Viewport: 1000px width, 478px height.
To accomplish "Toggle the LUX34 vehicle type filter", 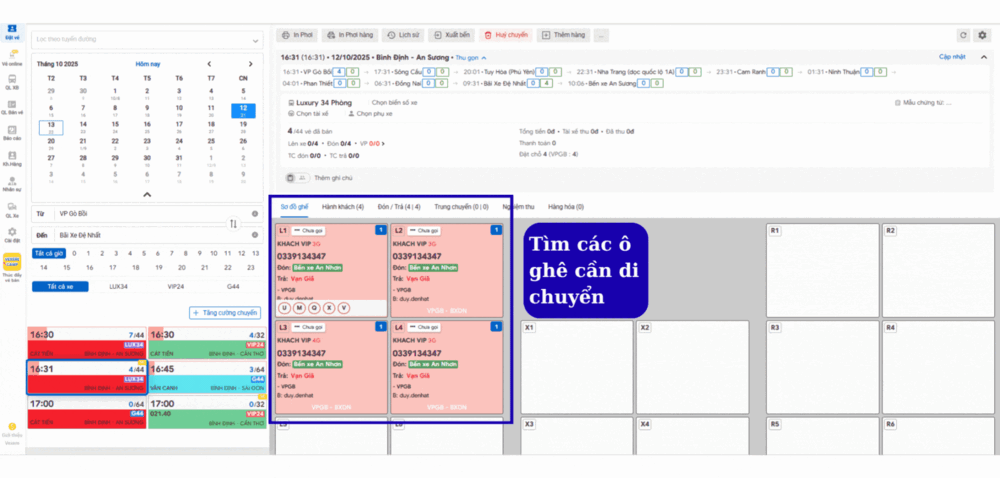I will pyautogui.click(x=118, y=286).
